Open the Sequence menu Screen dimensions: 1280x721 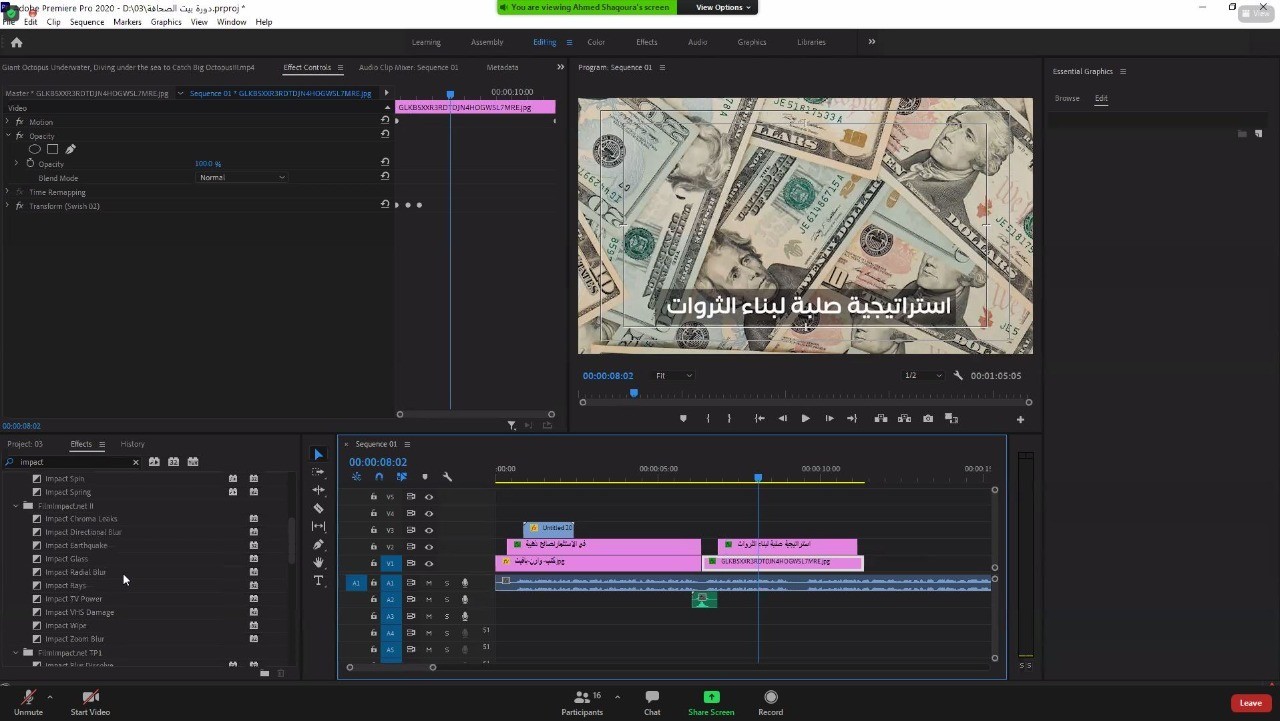87,22
